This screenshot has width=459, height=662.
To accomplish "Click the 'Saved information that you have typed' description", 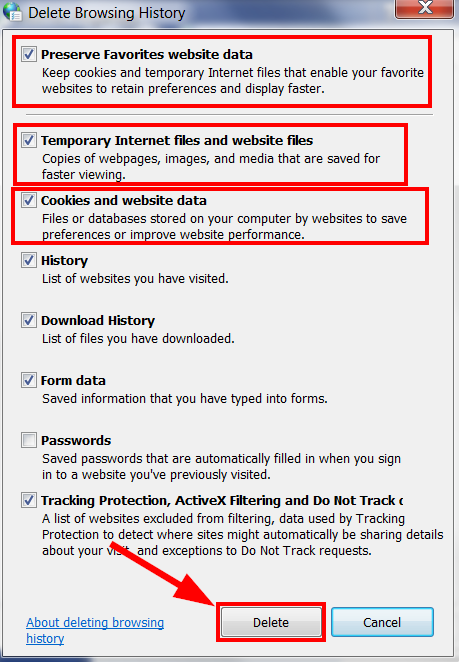I will [x=185, y=399].
